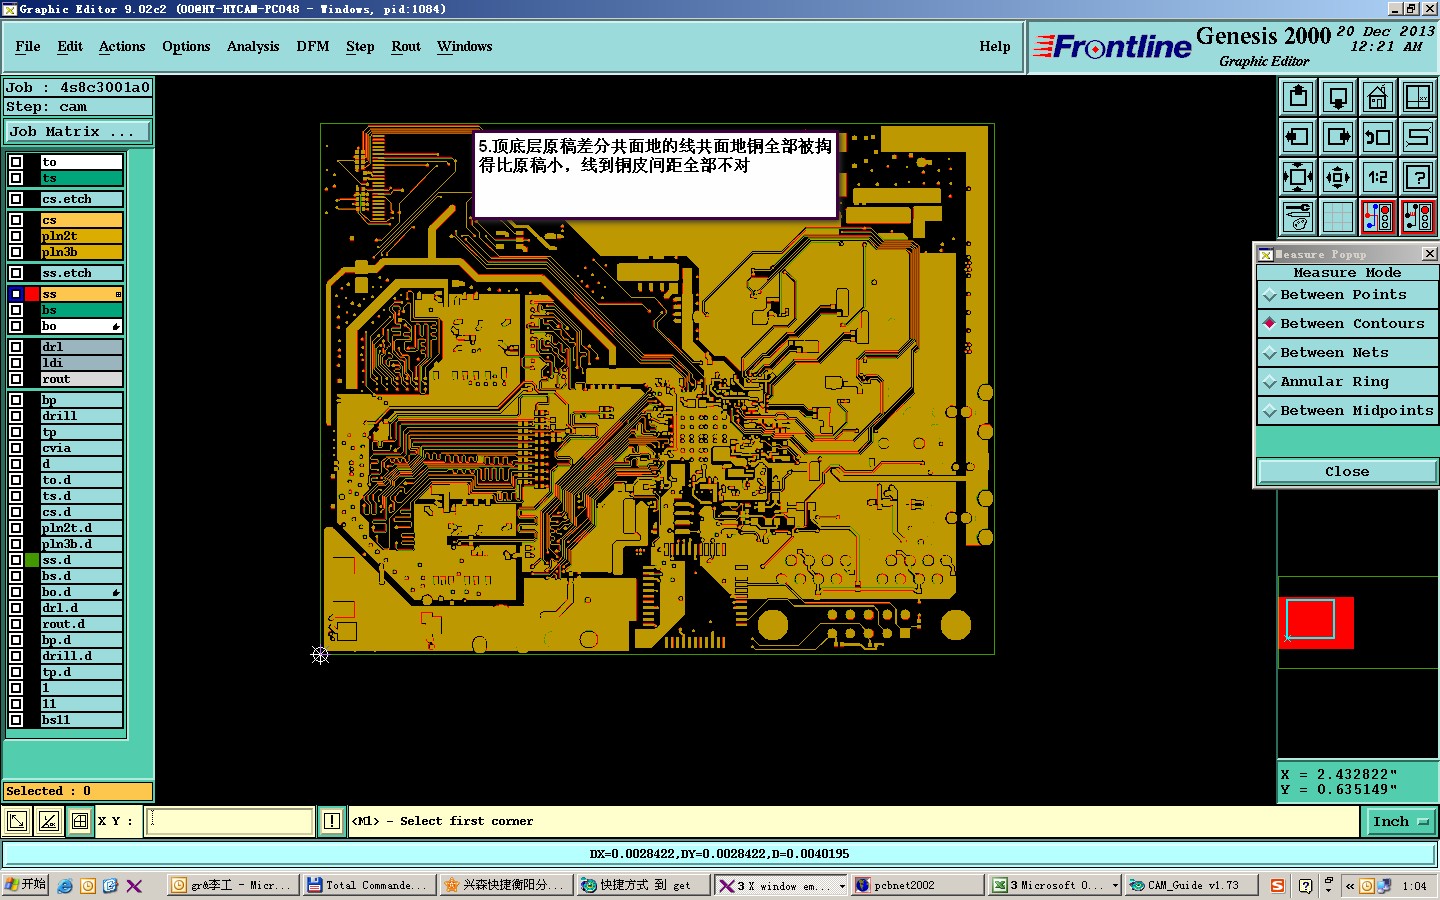
Task: Click the colored net highlight traffic-light icon
Action: coord(1378,217)
